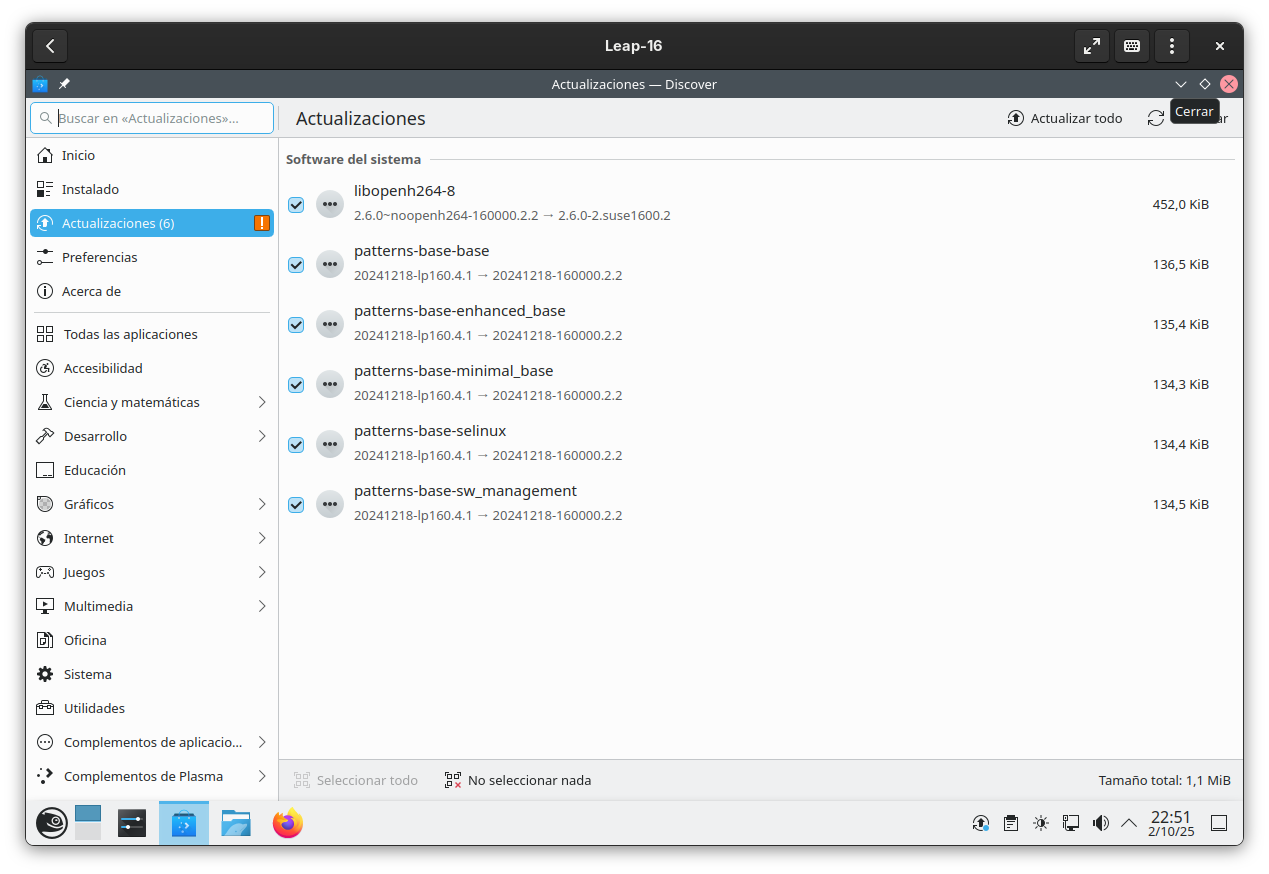This screenshot has width=1269, height=874.
Task: Launch Firefox from the taskbar
Action: [287, 823]
